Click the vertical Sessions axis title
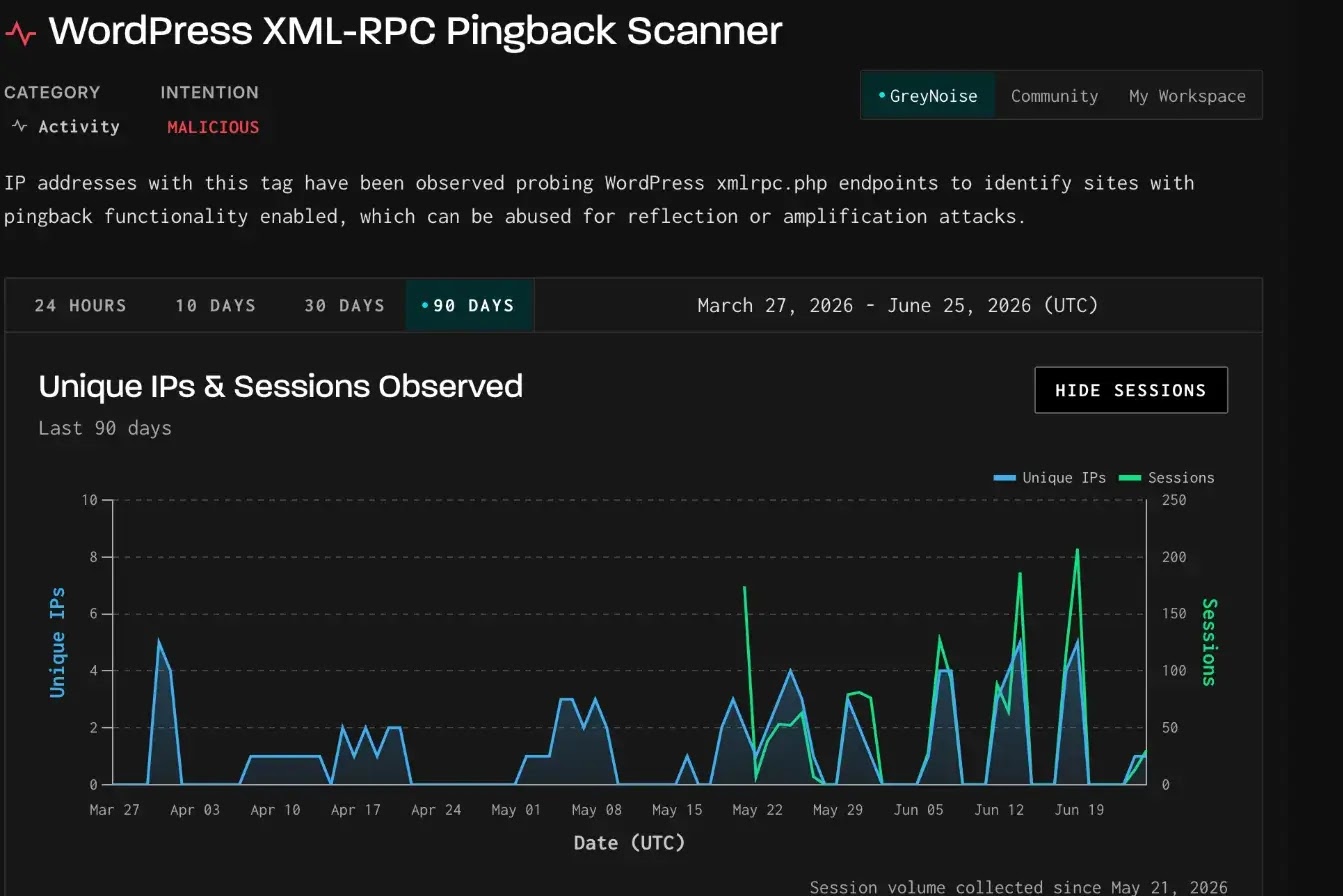Viewport: 1343px width, 896px height. [1209, 642]
